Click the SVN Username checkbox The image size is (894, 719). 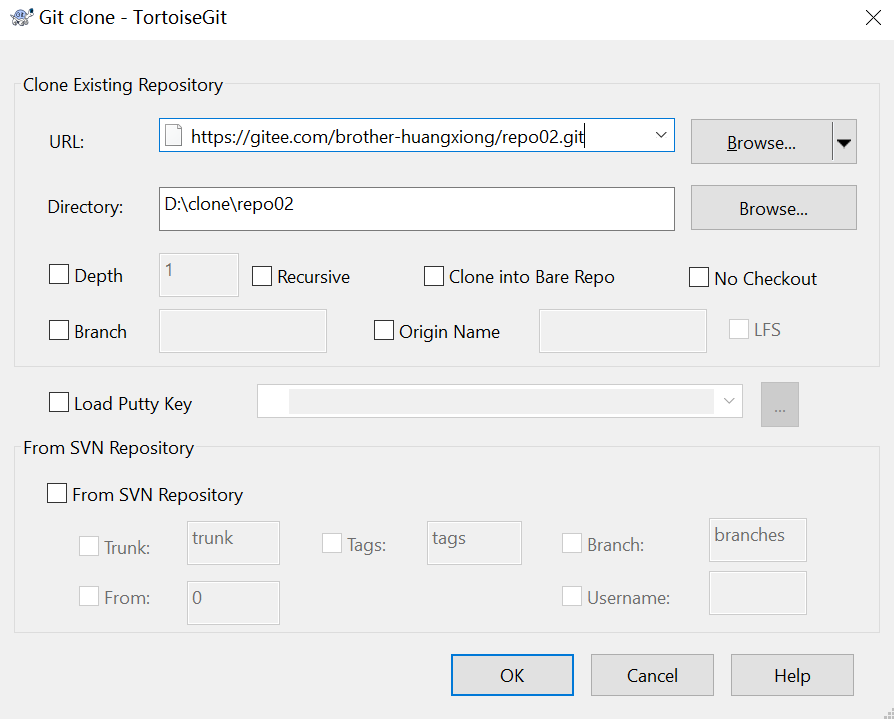point(572,596)
